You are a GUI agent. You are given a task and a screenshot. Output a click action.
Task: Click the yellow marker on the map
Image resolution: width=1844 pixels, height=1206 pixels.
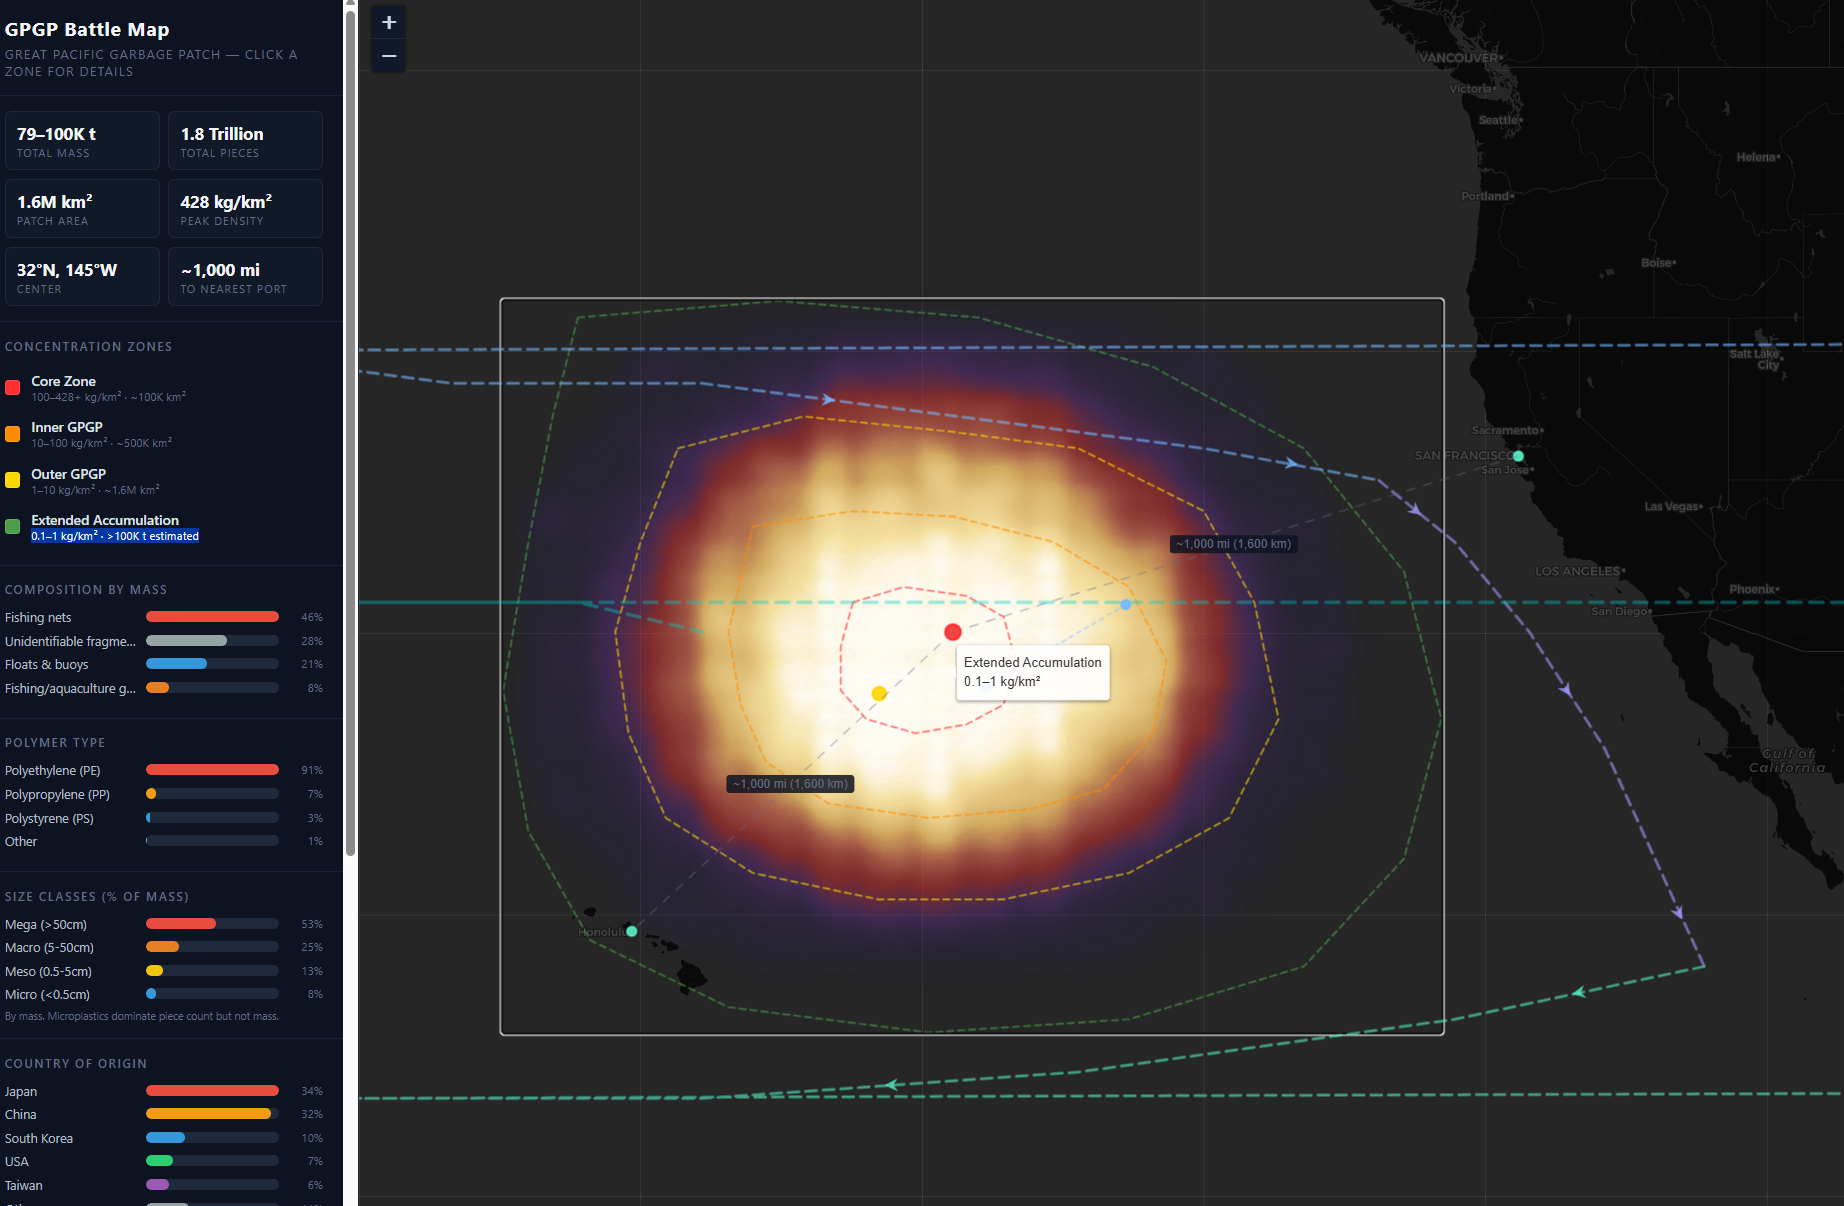[879, 693]
